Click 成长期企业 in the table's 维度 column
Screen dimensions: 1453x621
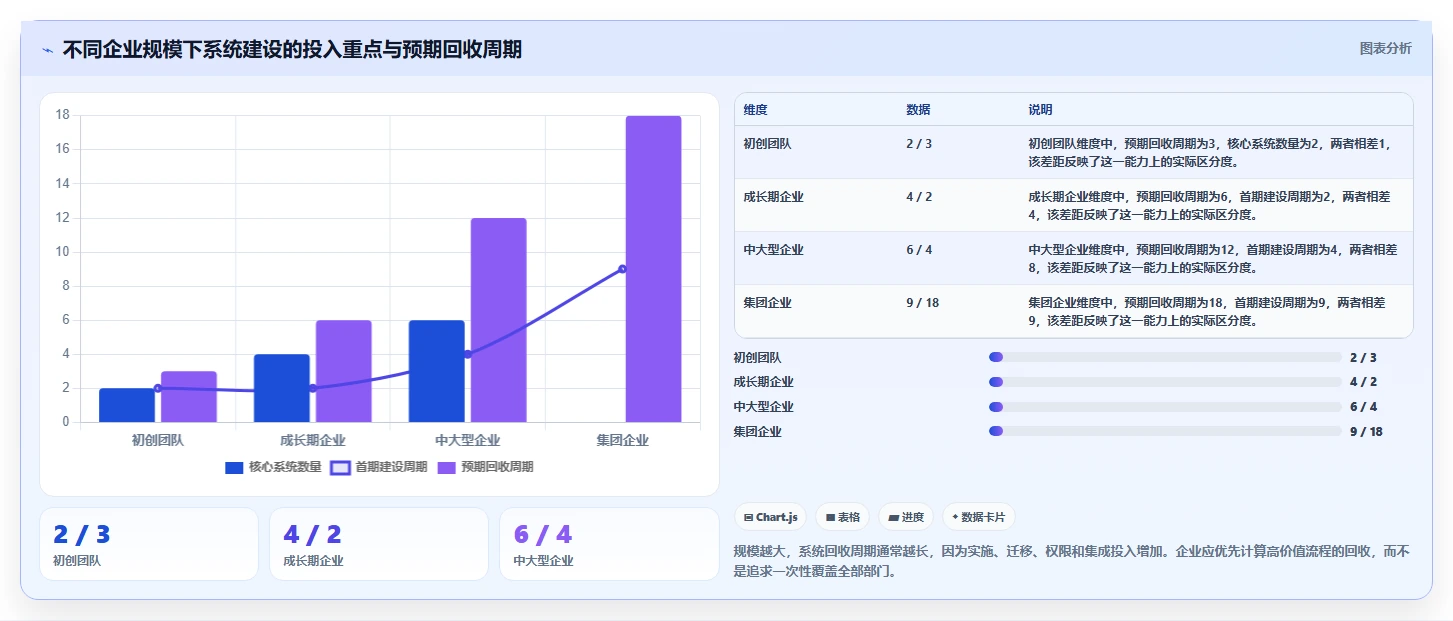[x=773, y=196]
